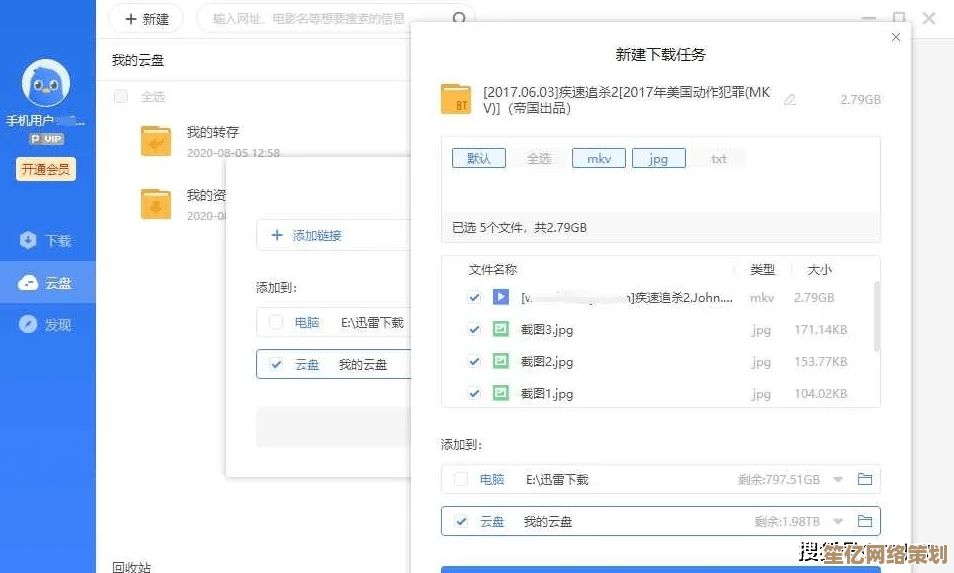Image resolution: width=954 pixels, height=573 pixels.
Task: Browse folder icon for 电脑 path
Action: [x=865, y=479]
